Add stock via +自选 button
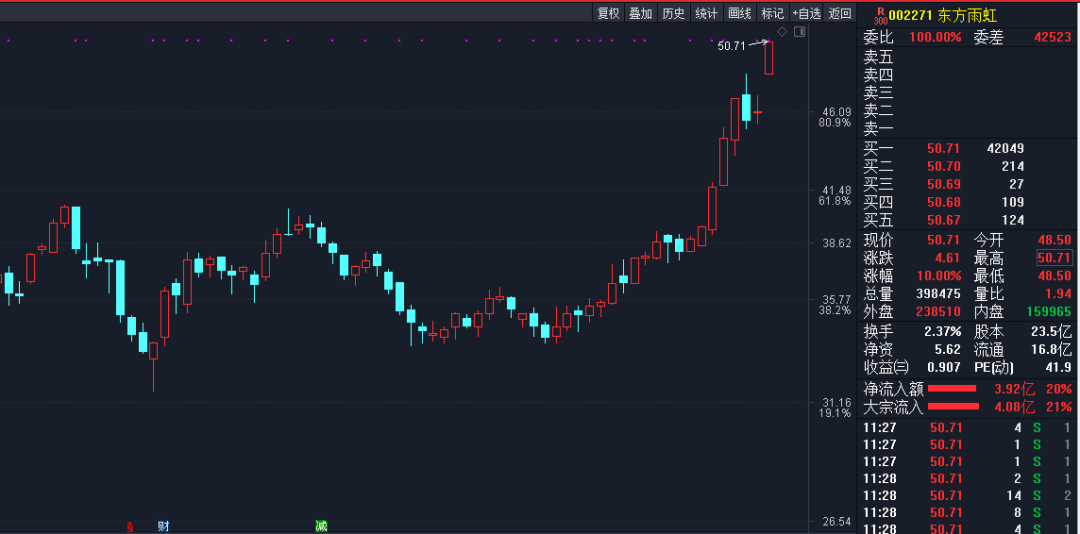Image resolution: width=1080 pixels, height=534 pixels. pyautogui.click(x=807, y=13)
